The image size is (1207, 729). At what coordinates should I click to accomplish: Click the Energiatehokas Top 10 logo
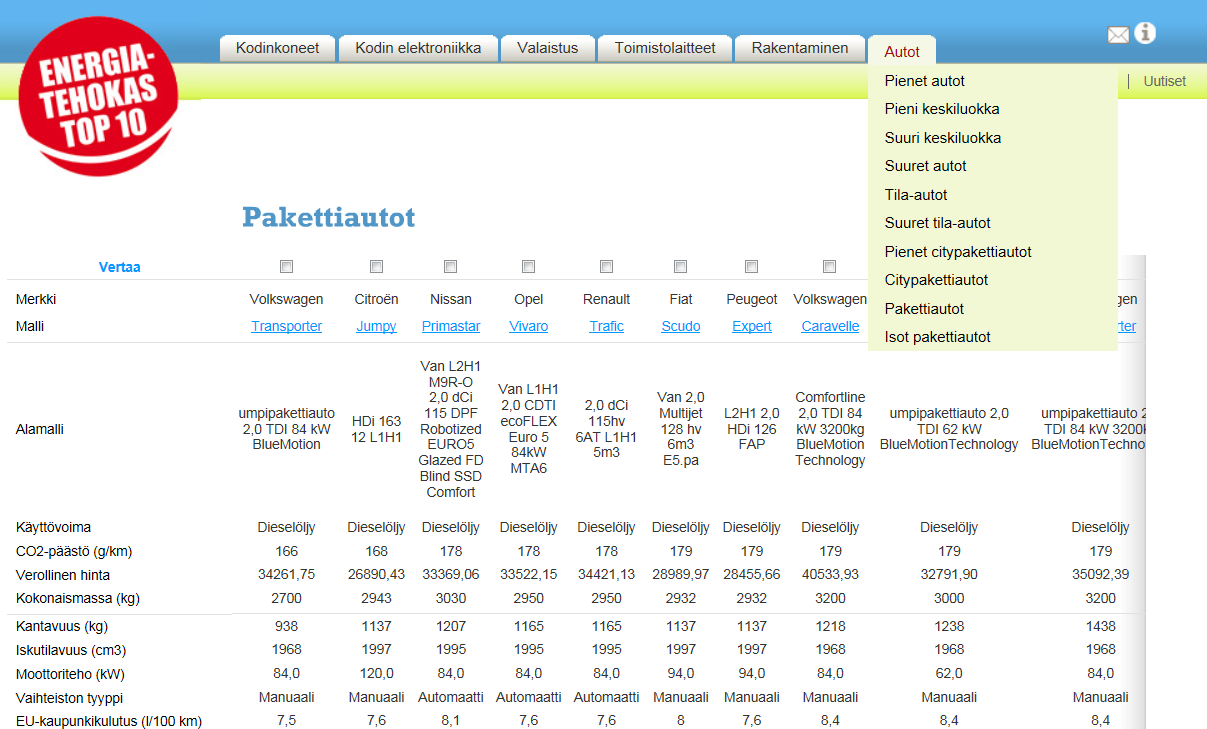(98, 96)
